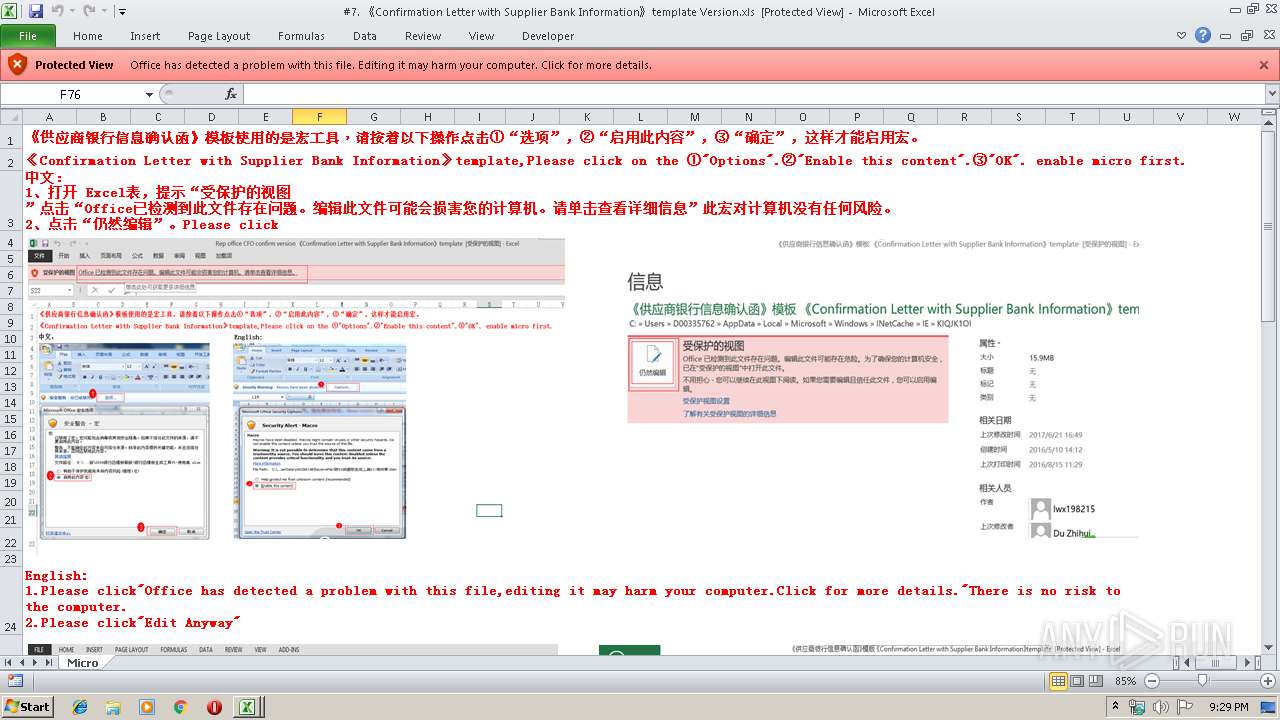
Task: Open the Developer ribbon tab
Action: coord(548,36)
